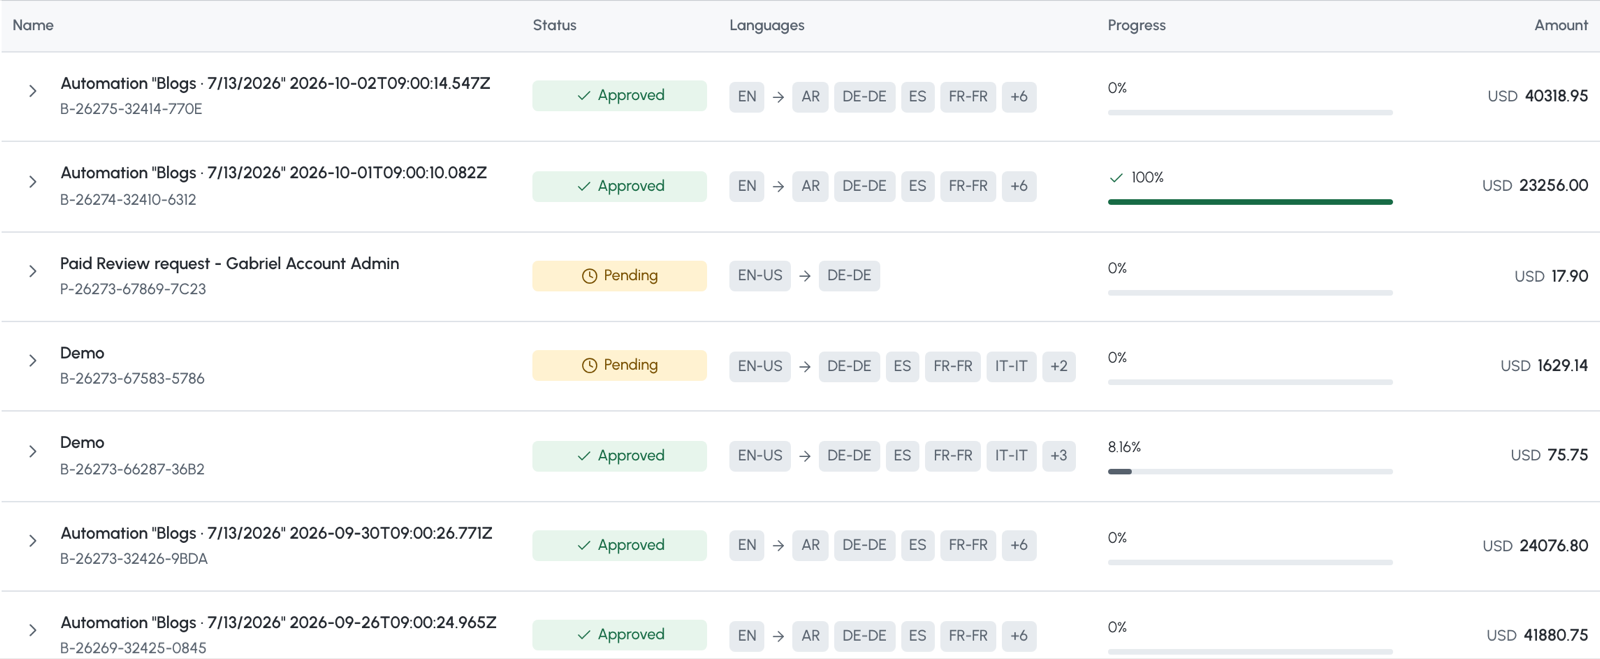Image resolution: width=1600 pixels, height=659 pixels.
Task: Expand the row B-26275-32414-770E
Action: point(32,91)
